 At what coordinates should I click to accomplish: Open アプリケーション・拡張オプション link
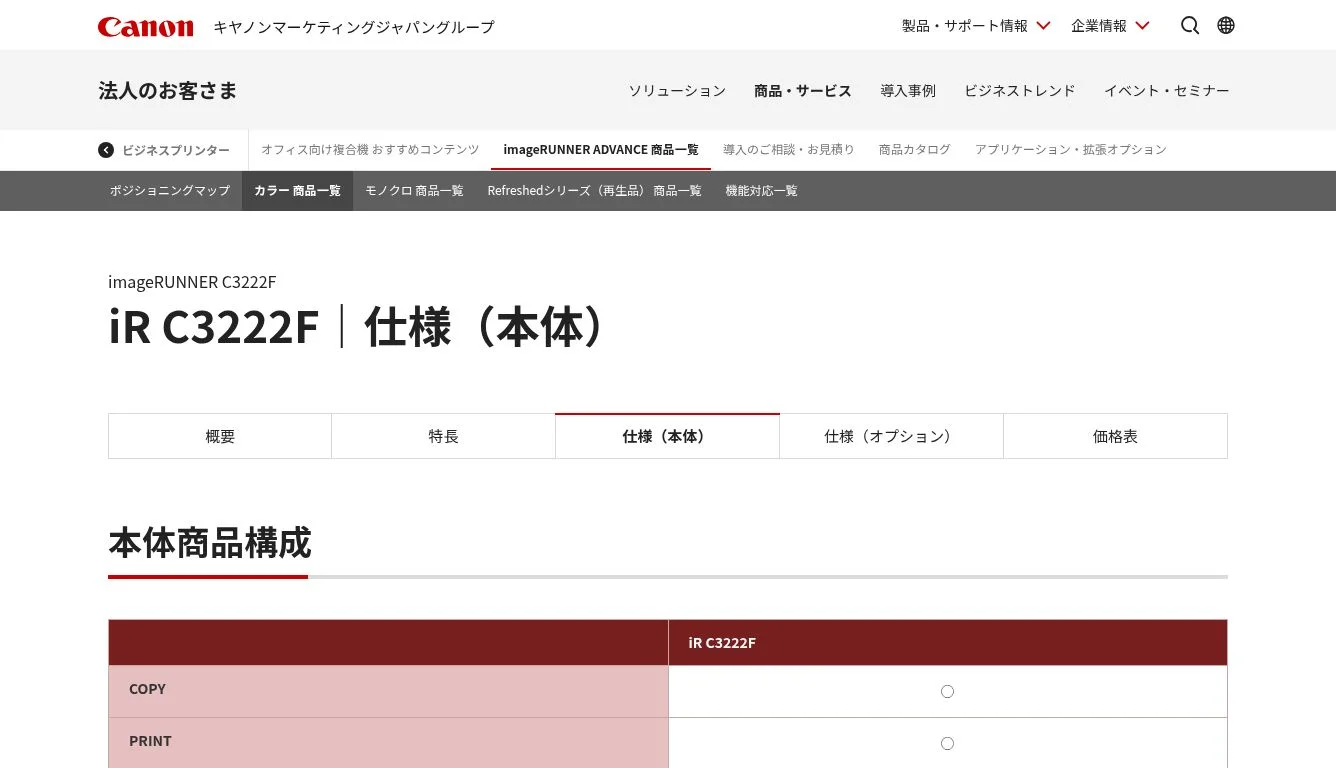1071,150
